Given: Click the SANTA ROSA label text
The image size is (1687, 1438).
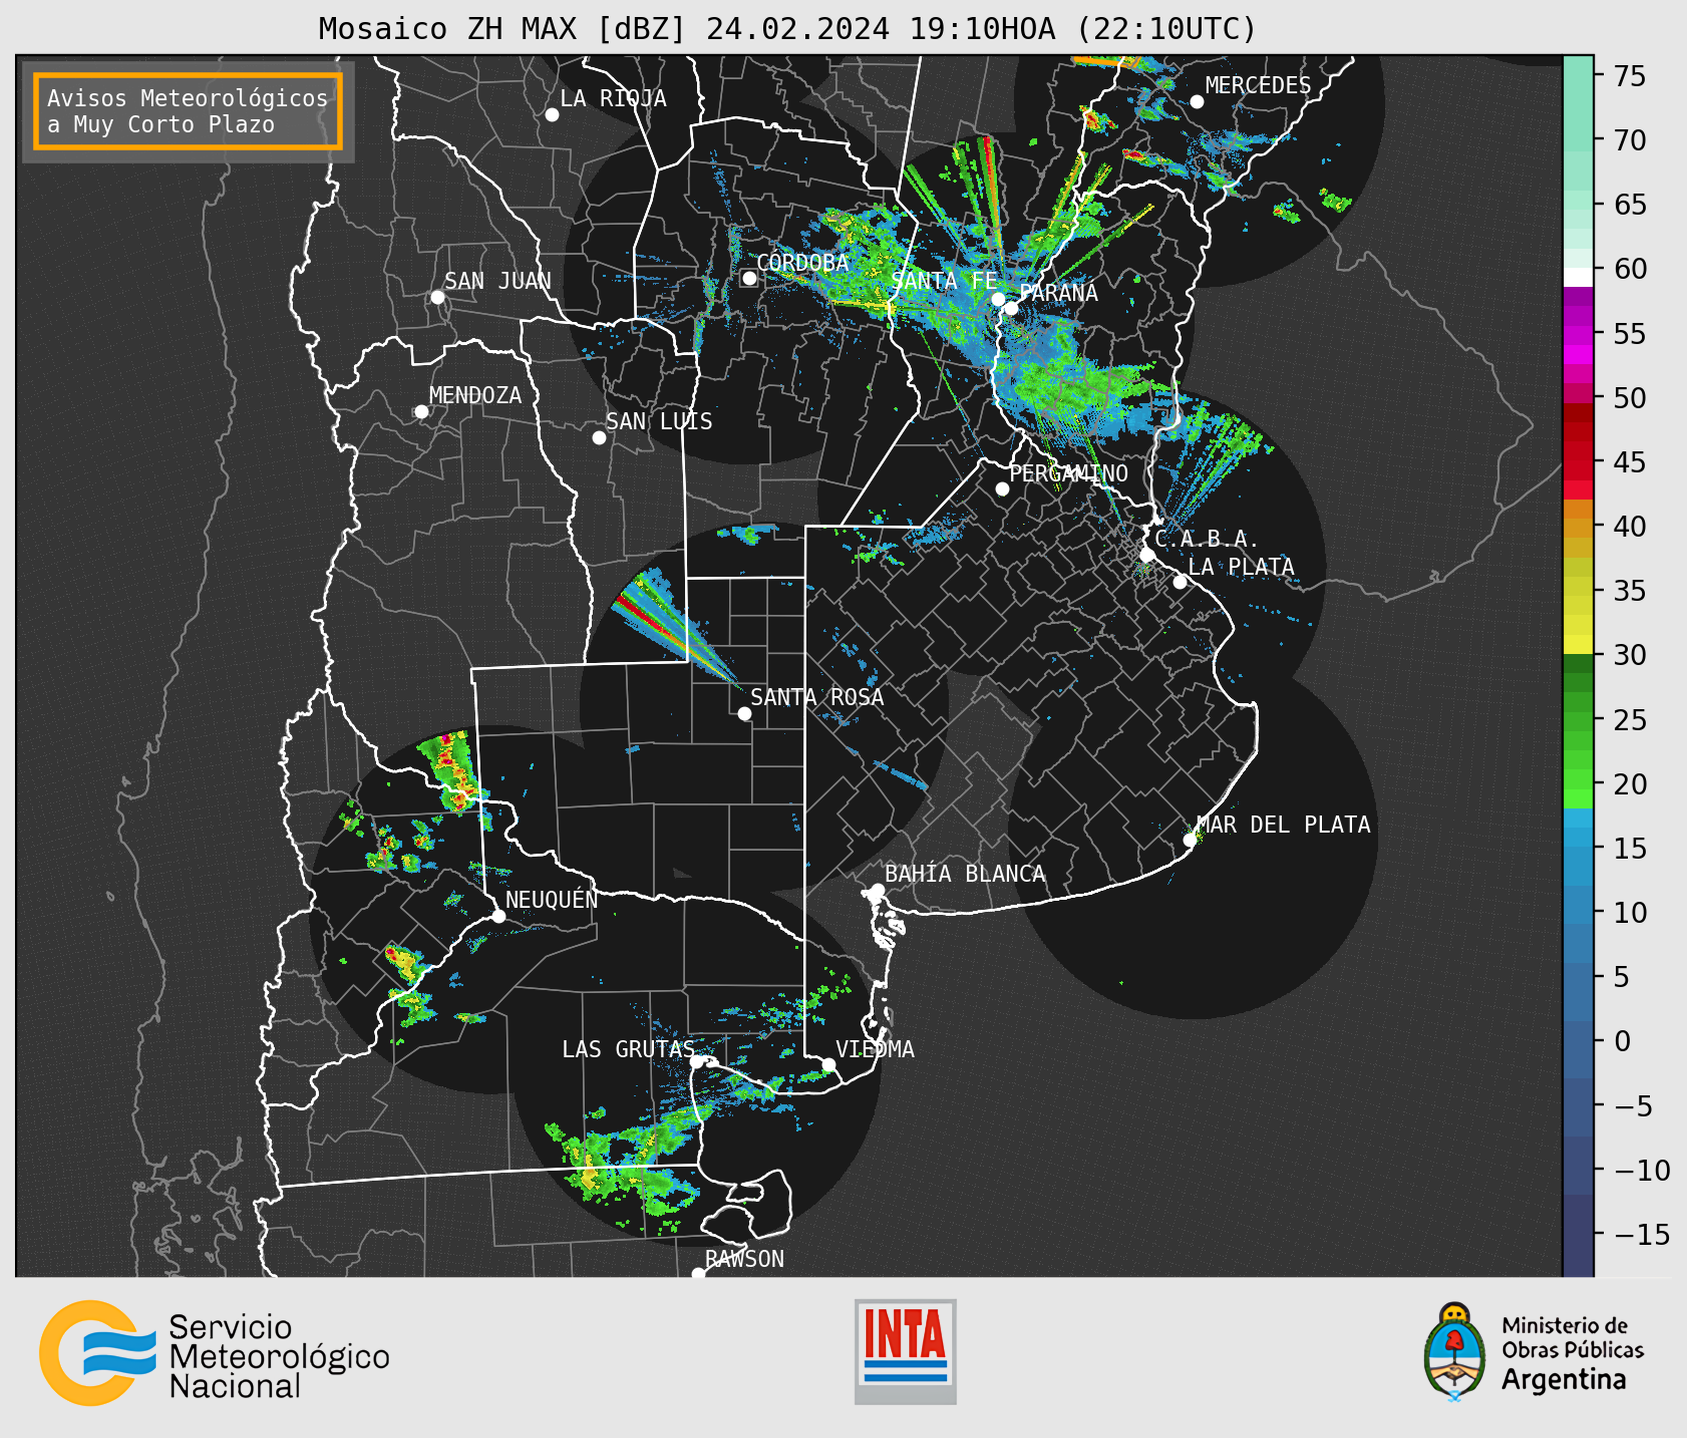Looking at the screenshot, I should (x=817, y=697).
